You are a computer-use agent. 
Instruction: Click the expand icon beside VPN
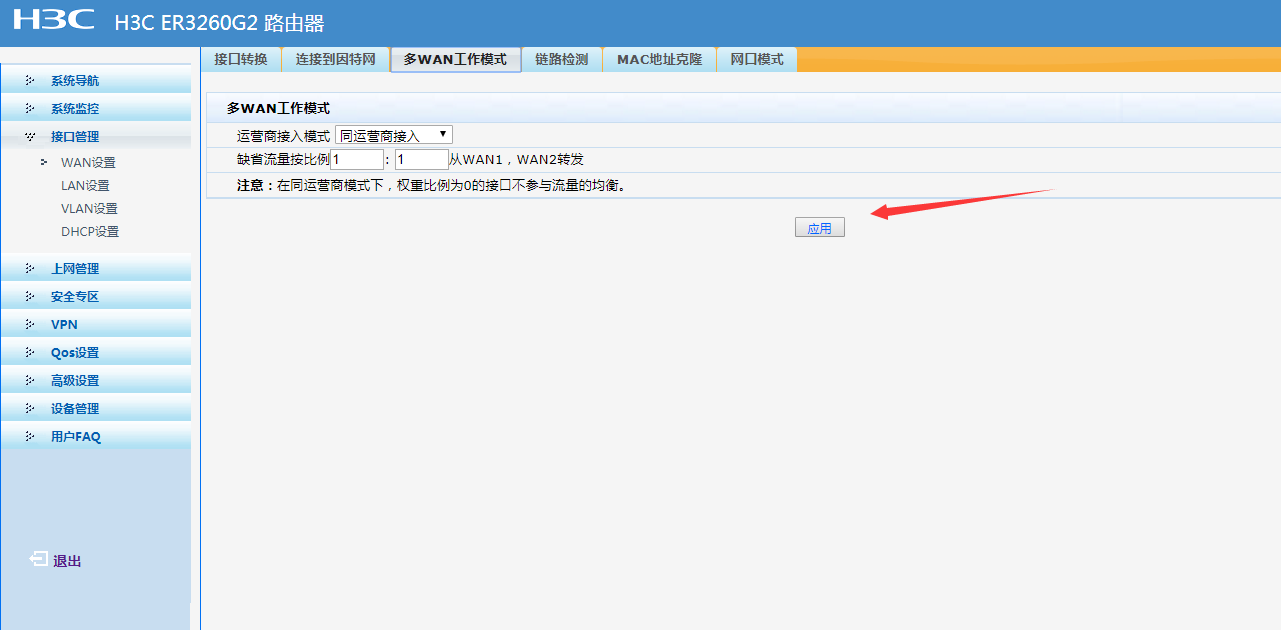tap(30, 325)
